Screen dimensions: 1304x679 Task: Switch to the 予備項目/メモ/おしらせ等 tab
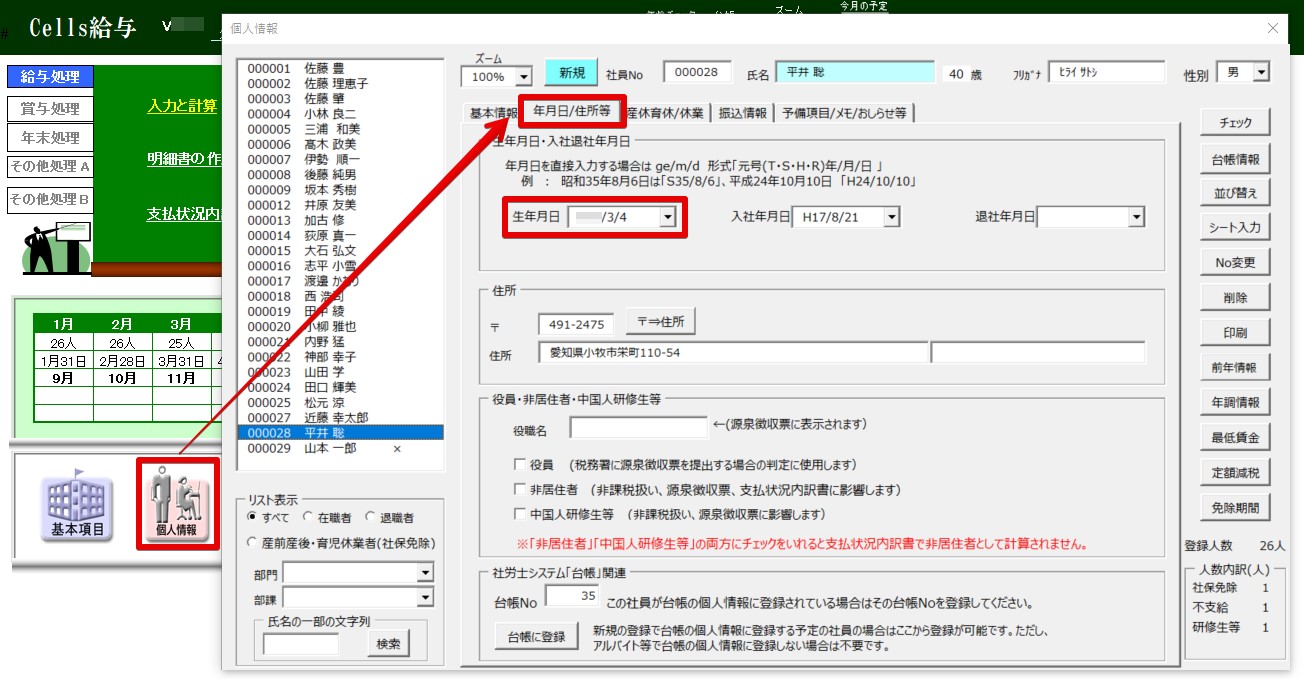tap(844, 113)
